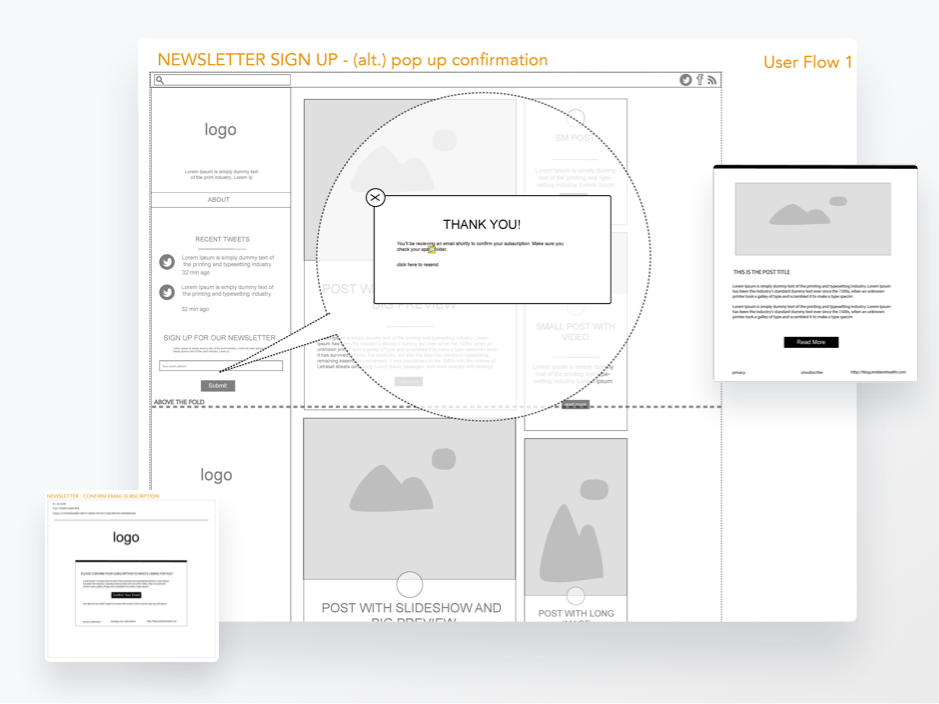Click the circle badge under long image post

point(575,596)
